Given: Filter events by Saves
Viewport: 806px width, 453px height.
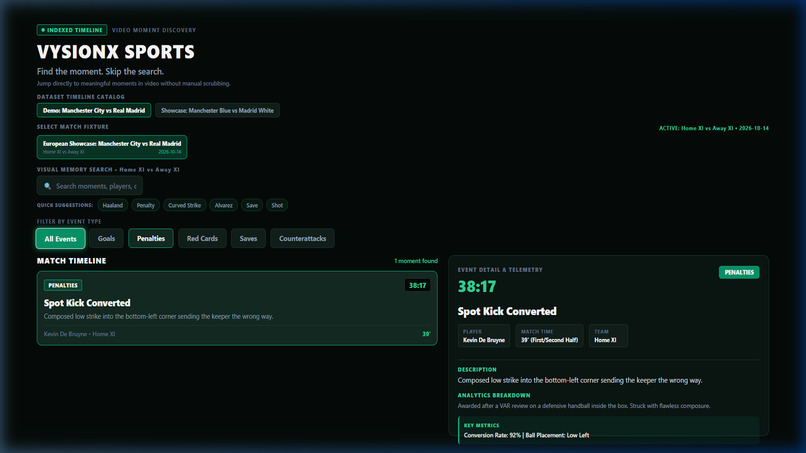Looking at the screenshot, I should point(248,239).
